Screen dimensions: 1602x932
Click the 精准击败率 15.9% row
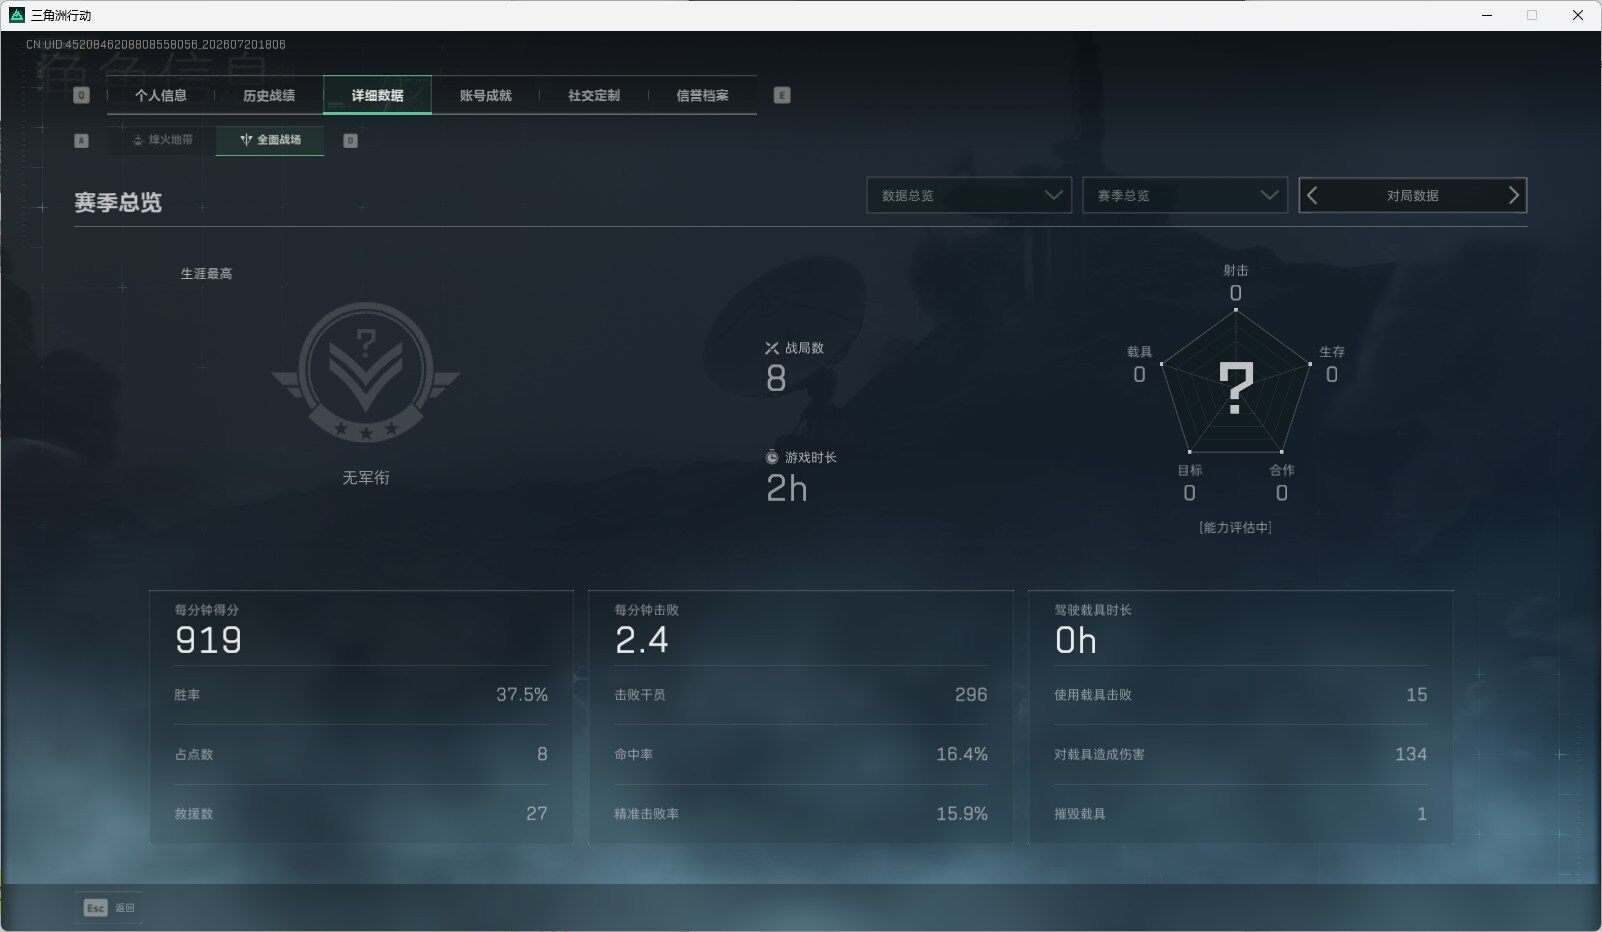click(x=801, y=814)
